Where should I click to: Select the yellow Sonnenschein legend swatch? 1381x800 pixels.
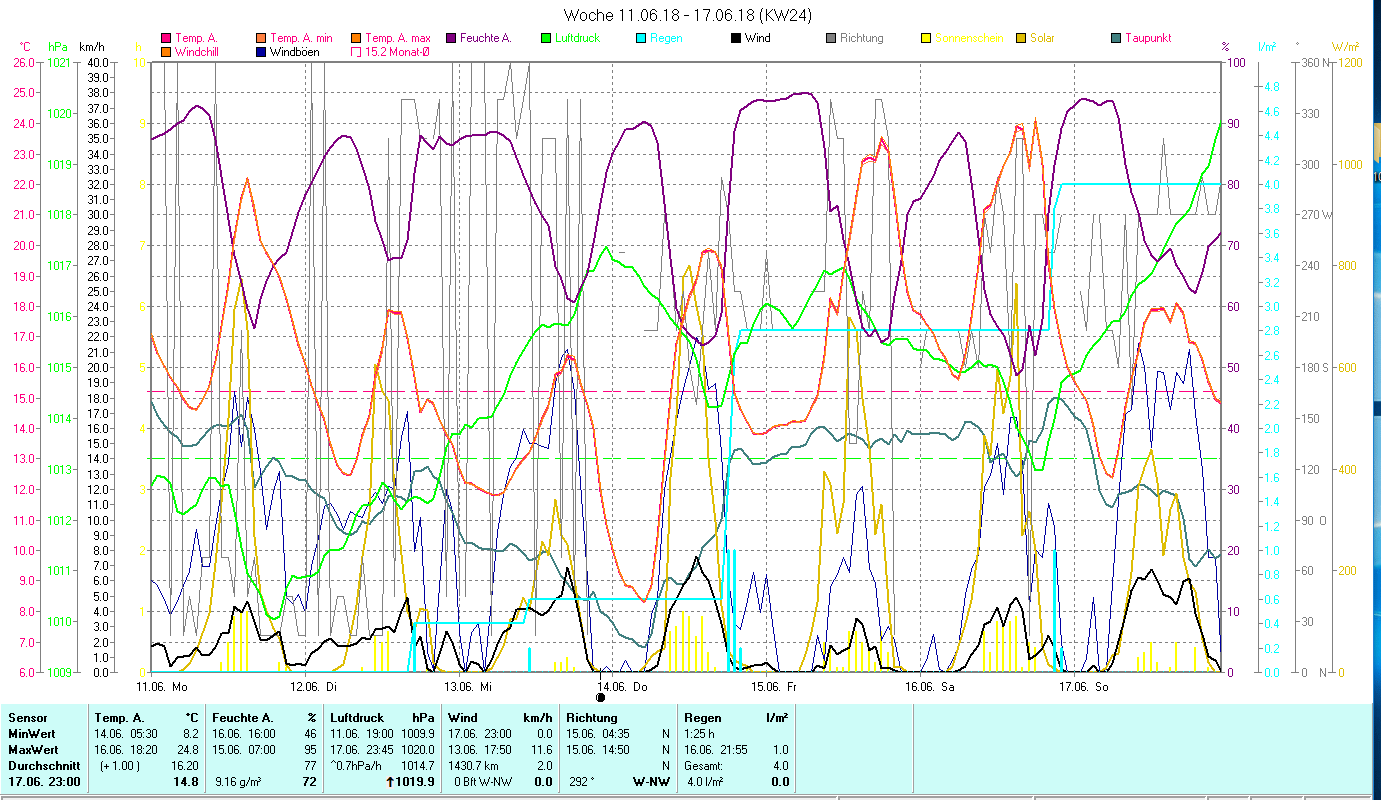[x=926, y=38]
